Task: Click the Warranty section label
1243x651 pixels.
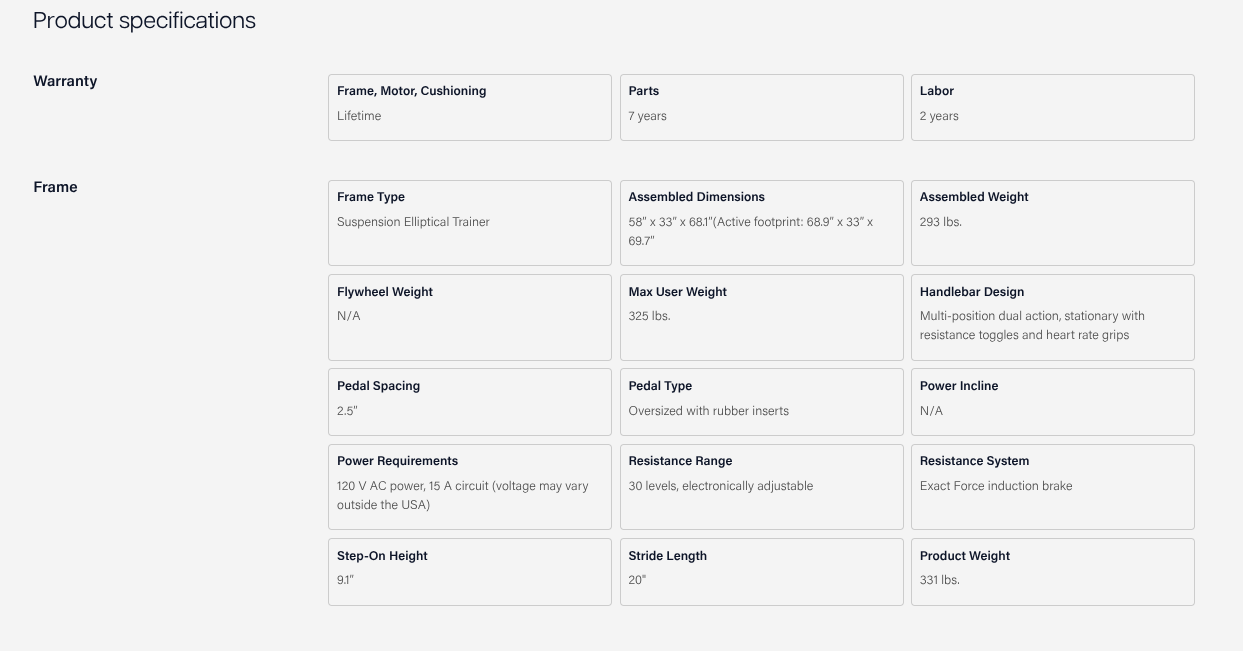Action: click(65, 81)
